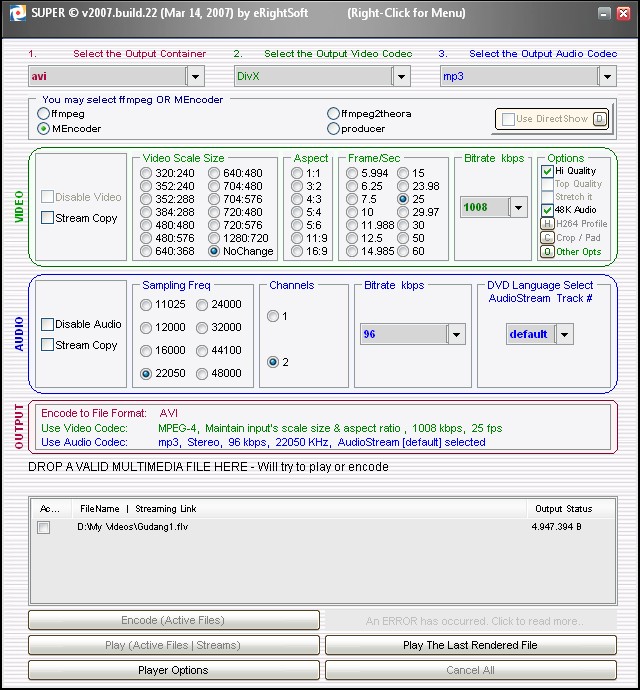Toggle the video Stream Copy checkbox
Viewport: 640px width, 690px height.
pos(47,218)
